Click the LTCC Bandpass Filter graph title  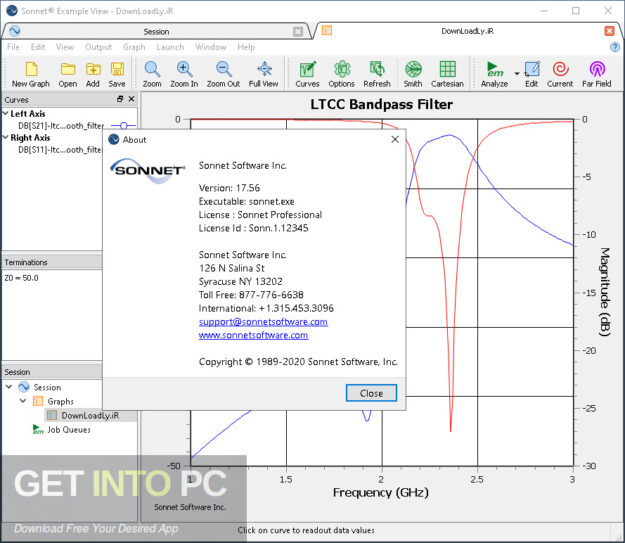pyautogui.click(x=381, y=104)
